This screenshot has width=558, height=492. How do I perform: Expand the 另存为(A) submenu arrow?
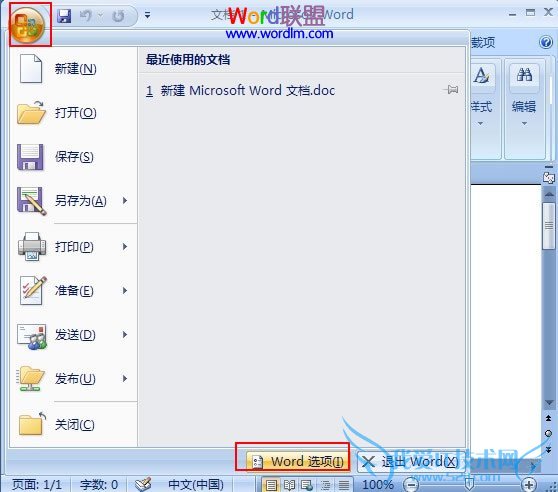[125, 201]
